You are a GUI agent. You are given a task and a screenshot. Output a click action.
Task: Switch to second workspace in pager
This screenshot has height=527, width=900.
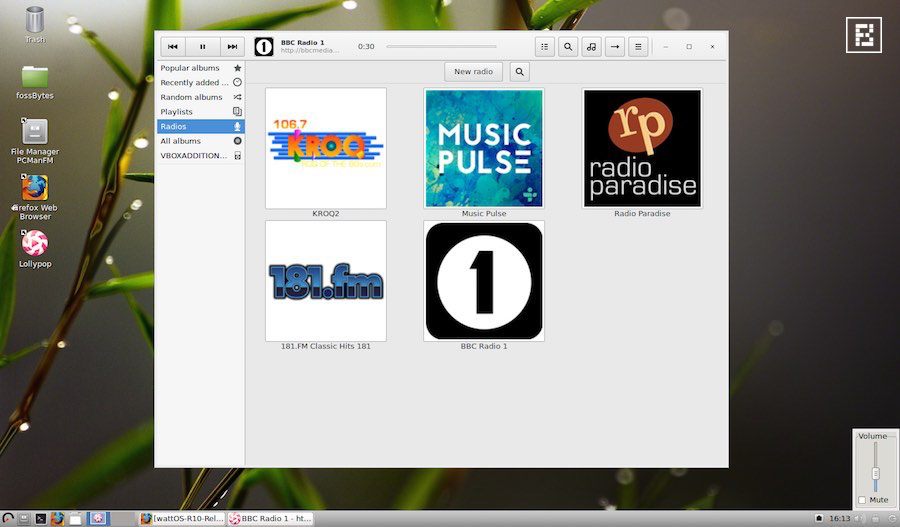(x=122, y=519)
